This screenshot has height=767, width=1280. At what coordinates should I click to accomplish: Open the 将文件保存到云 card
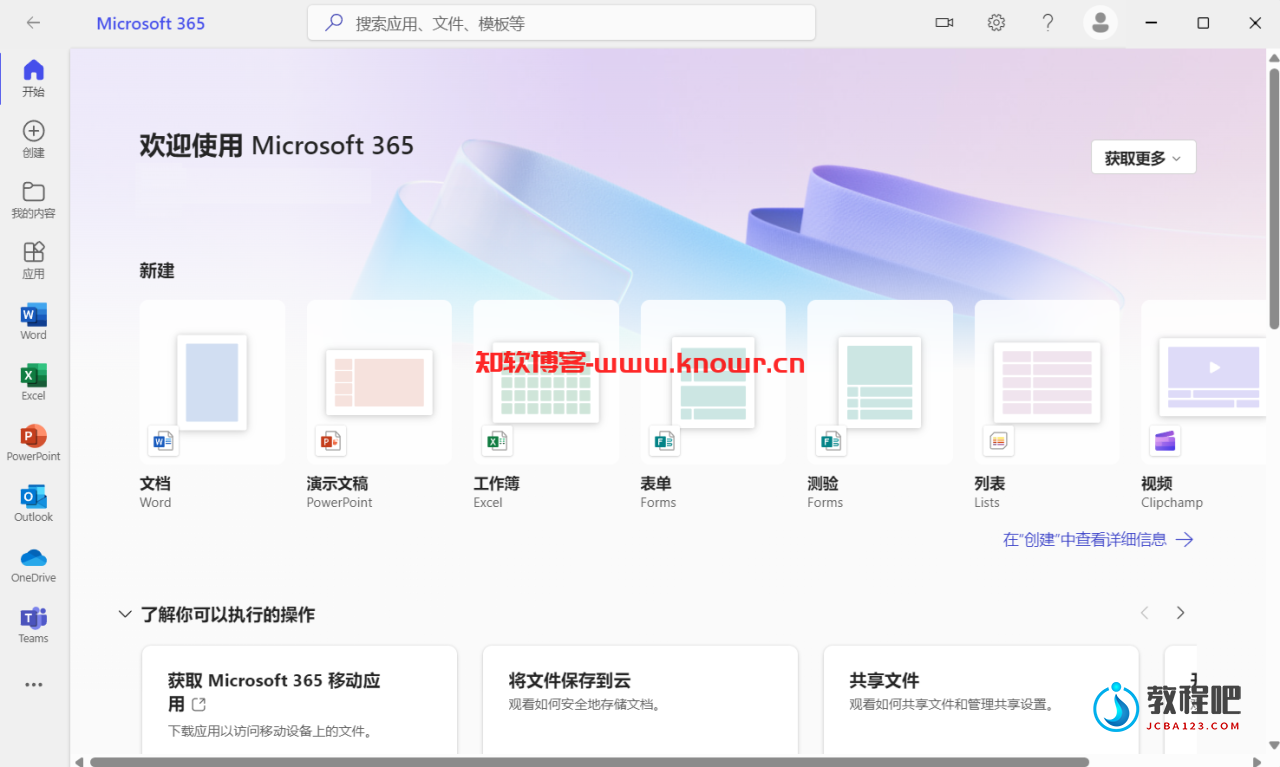tap(640, 700)
